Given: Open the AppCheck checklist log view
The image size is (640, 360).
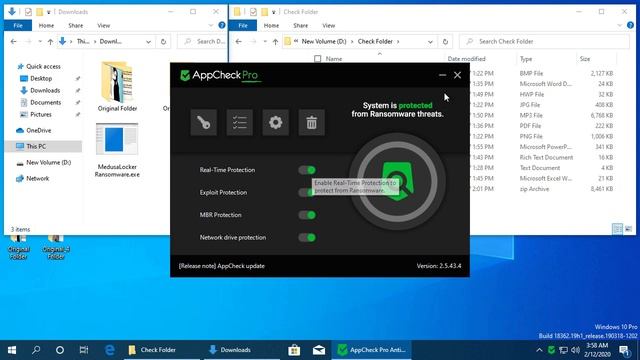Looking at the screenshot, I should (239, 122).
